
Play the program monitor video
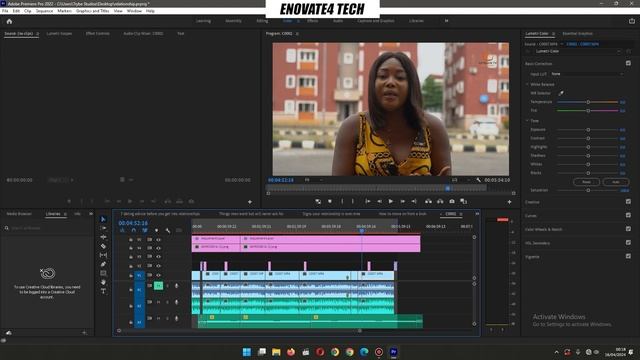pos(391,201)
